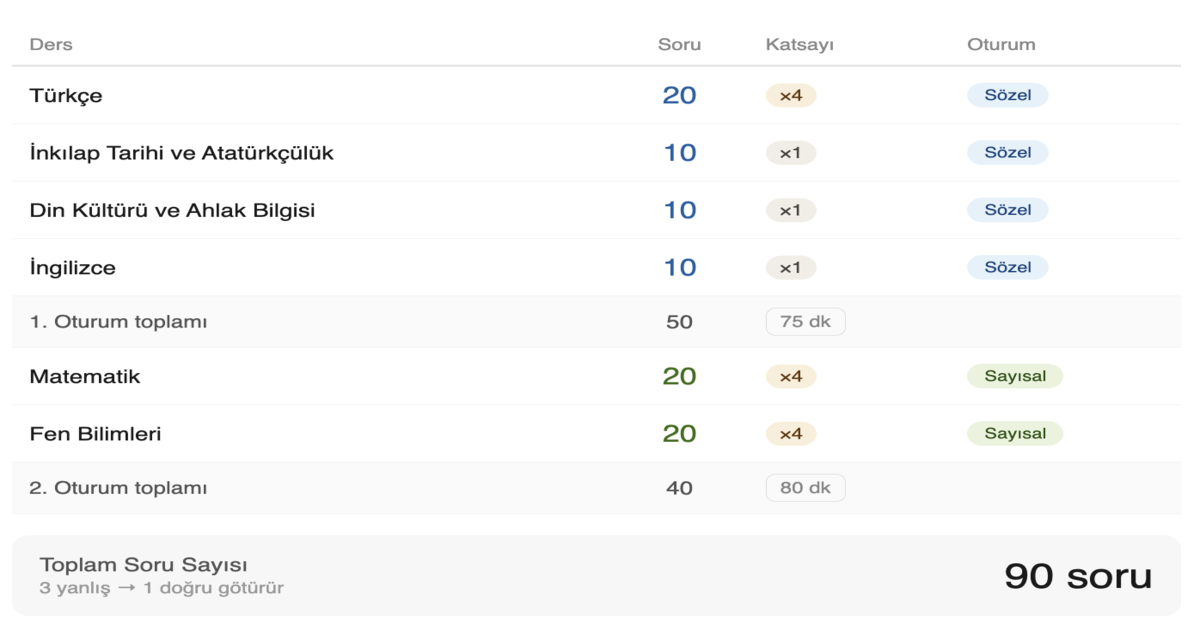
Task: Click the Sözel tag for Türkçe
Action: (x=1007, y=96)
